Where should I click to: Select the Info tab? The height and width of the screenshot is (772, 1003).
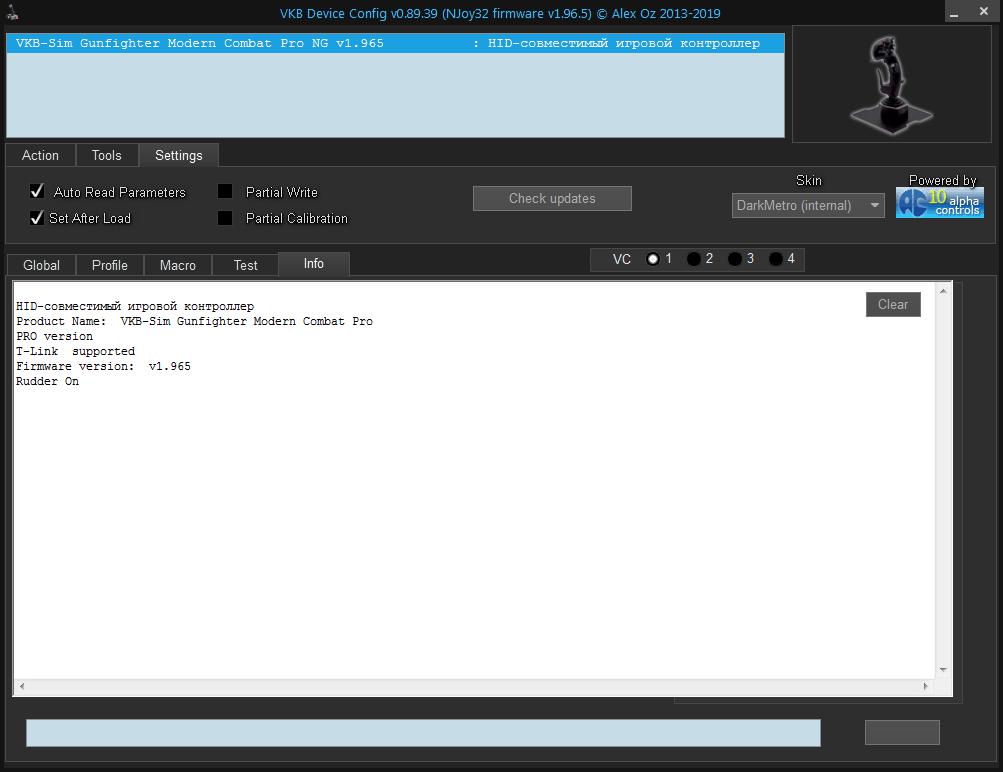click(313, 264)
